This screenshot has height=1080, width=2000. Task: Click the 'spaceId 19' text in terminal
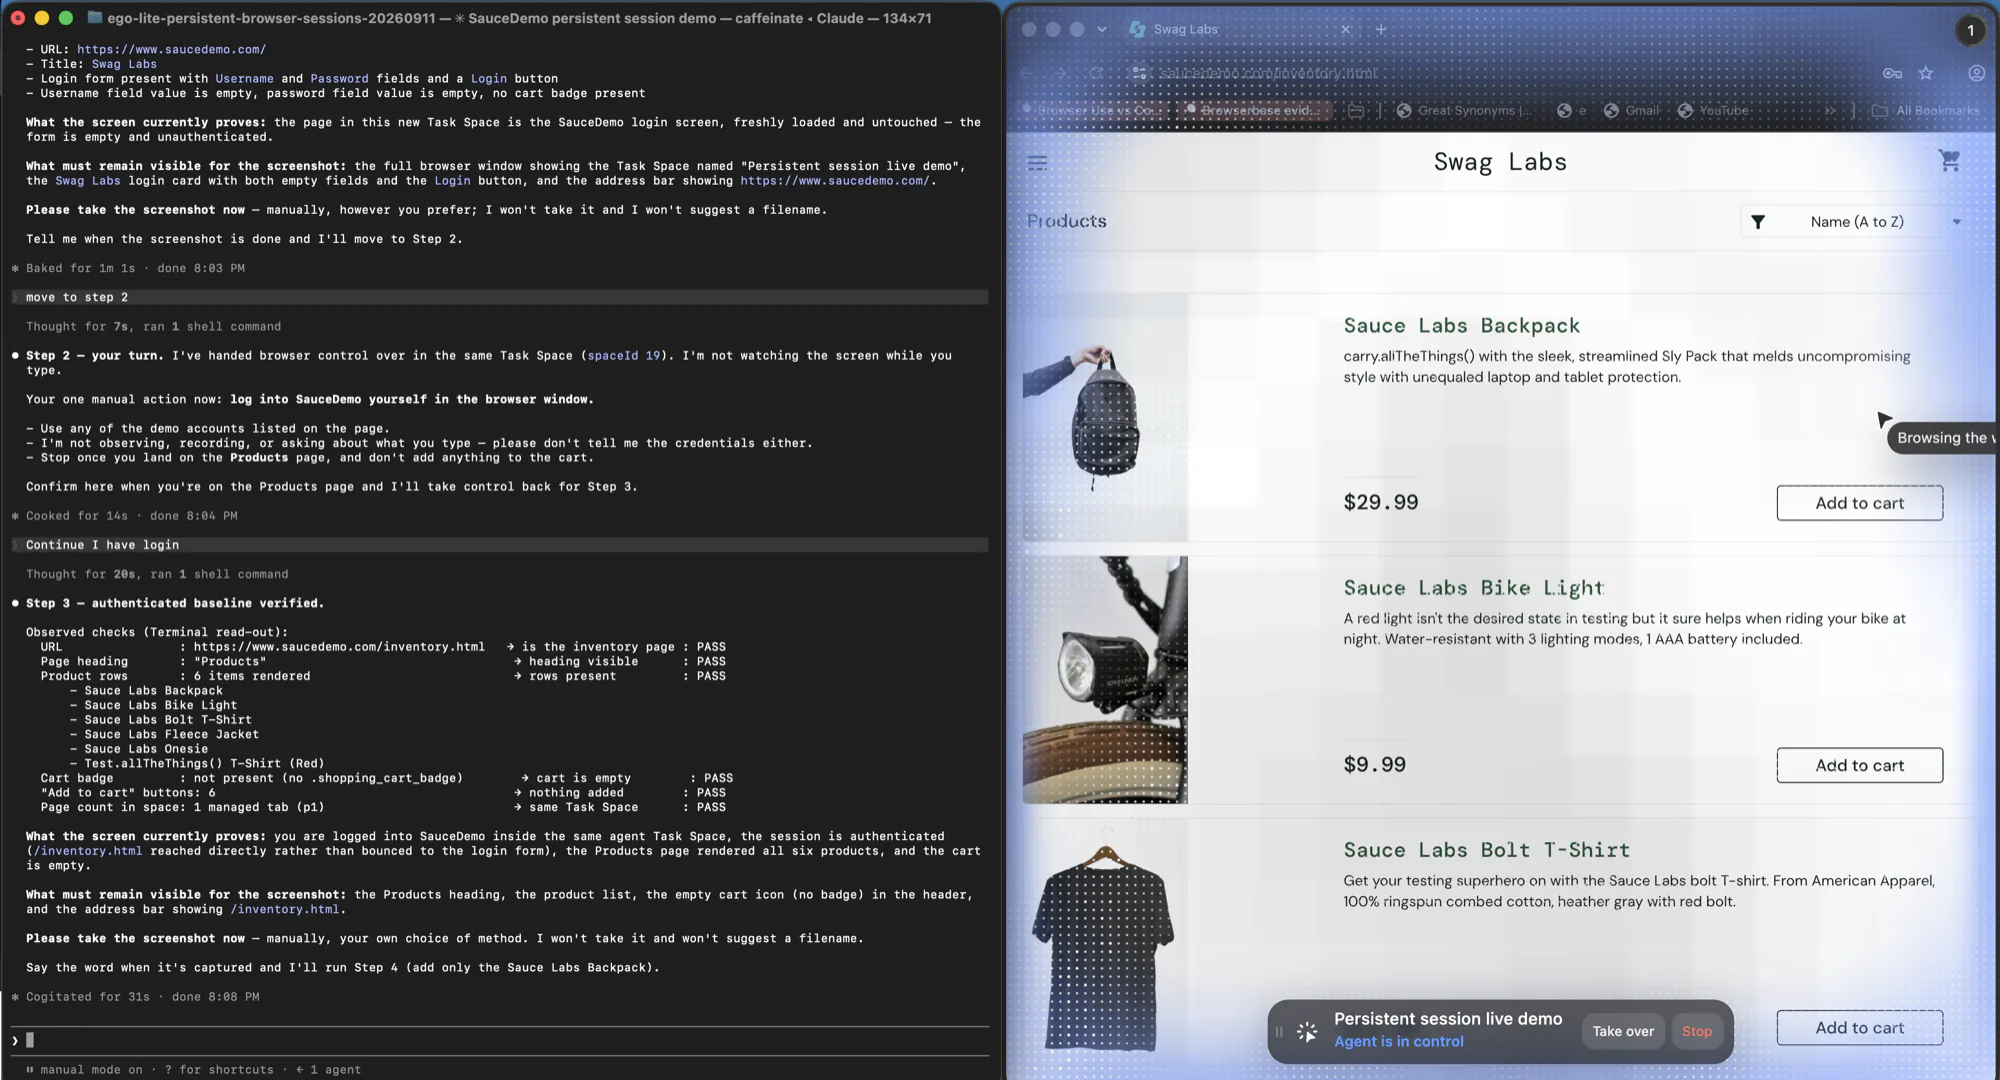(623, 355)
